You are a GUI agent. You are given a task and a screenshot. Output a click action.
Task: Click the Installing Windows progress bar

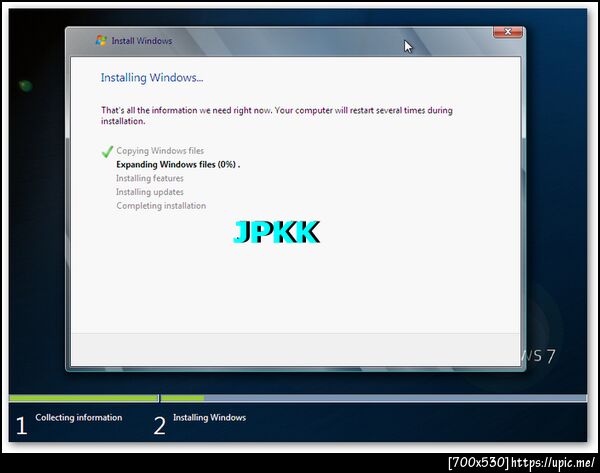(374, 398)
